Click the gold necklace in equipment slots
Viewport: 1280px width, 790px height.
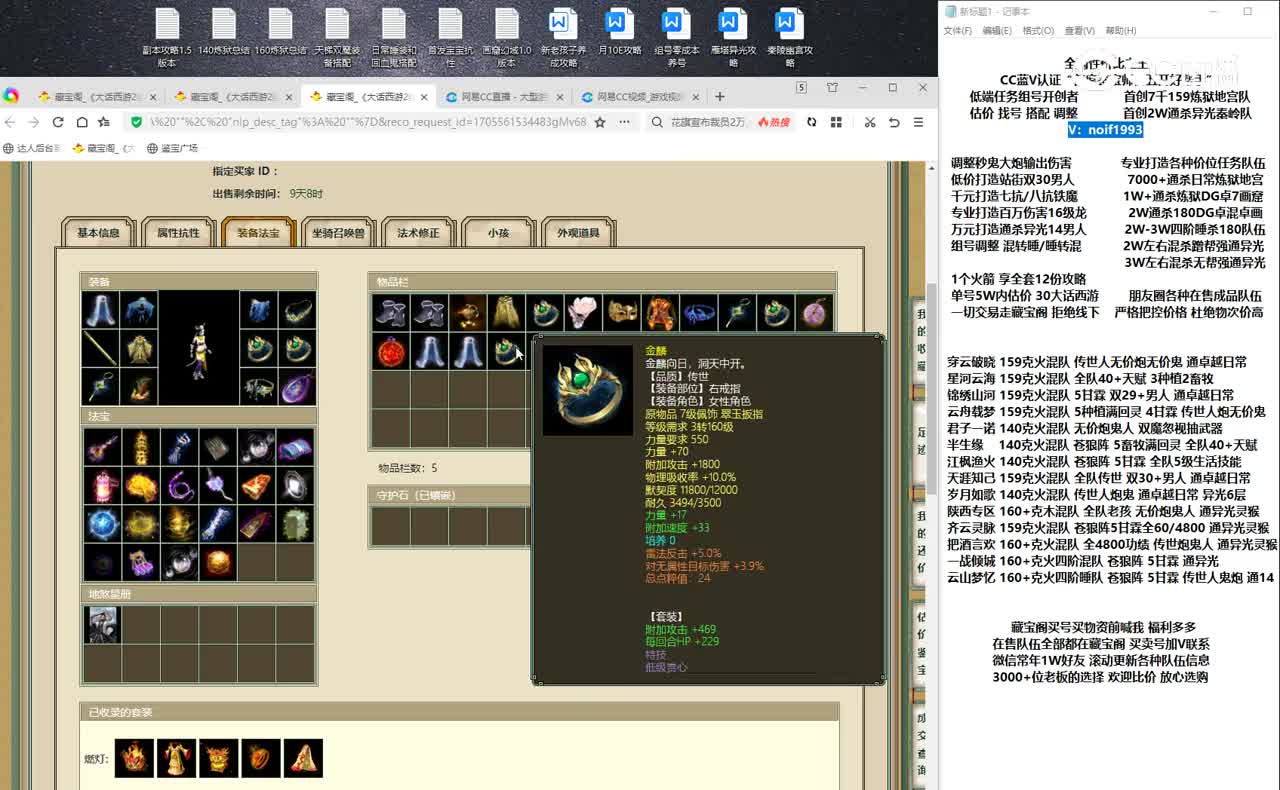297,310
